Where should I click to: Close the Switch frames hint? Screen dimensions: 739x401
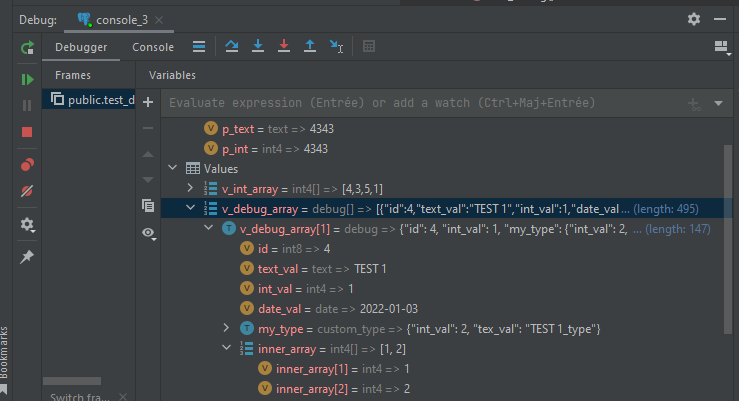pos(123,397)
